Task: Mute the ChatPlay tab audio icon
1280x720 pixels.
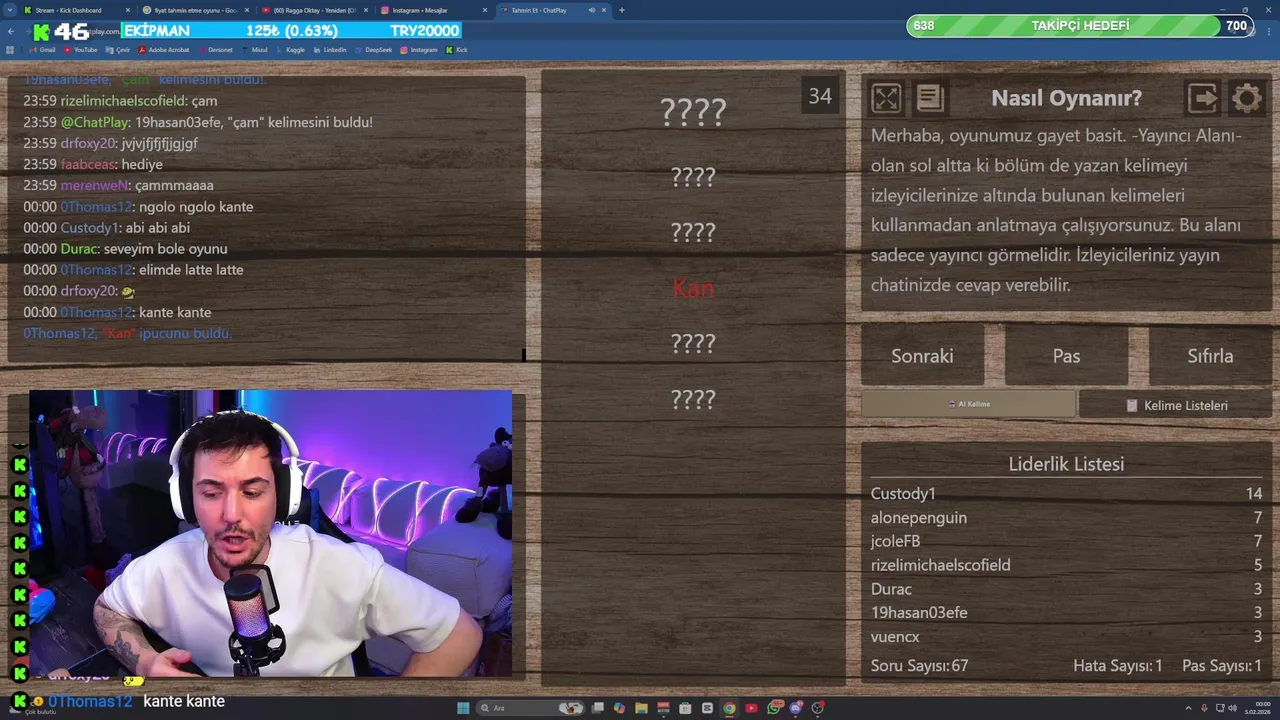Action: (592, 10)
